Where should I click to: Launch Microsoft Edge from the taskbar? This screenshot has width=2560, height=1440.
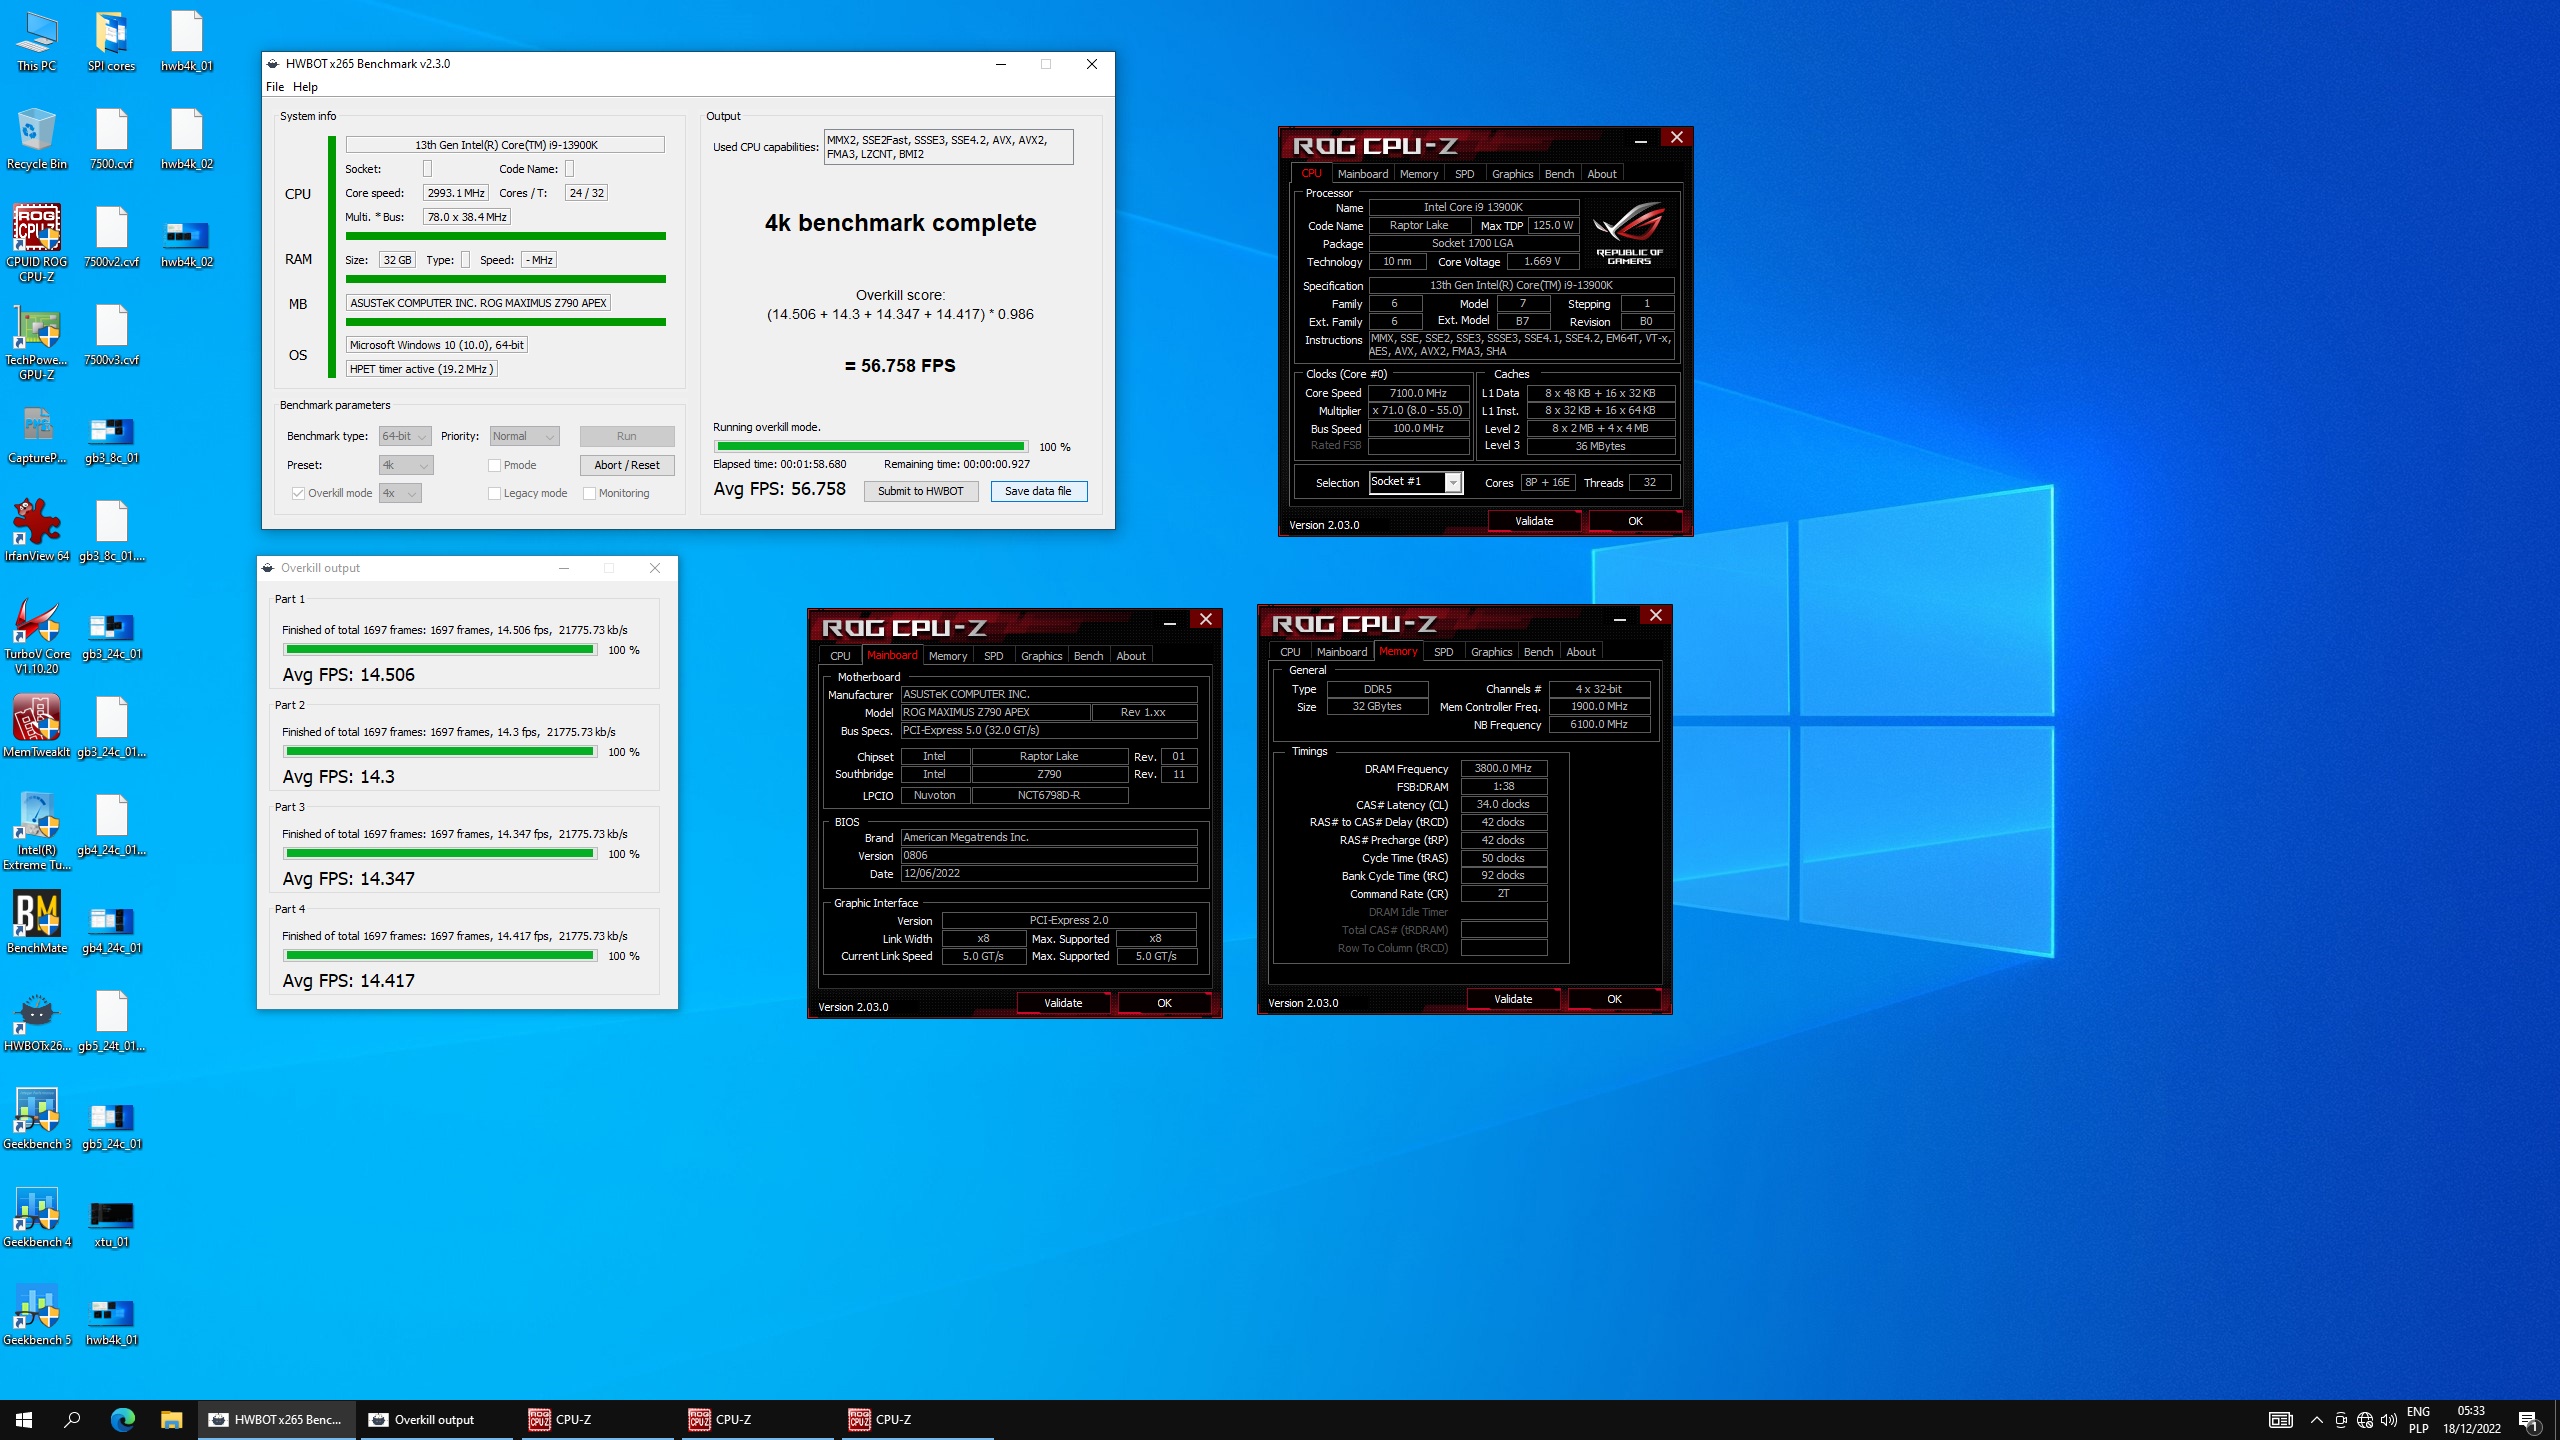click(x=122, y=1420)
